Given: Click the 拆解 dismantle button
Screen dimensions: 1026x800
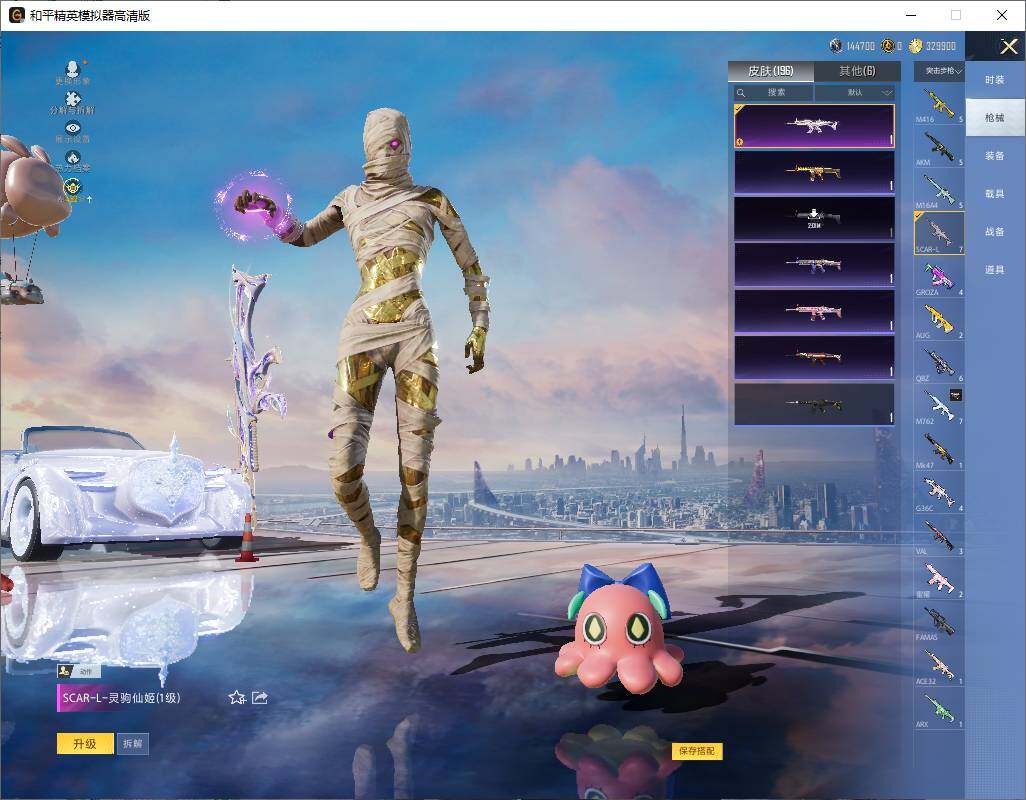Looking at the screenshot, I should [x=133, y=744].
